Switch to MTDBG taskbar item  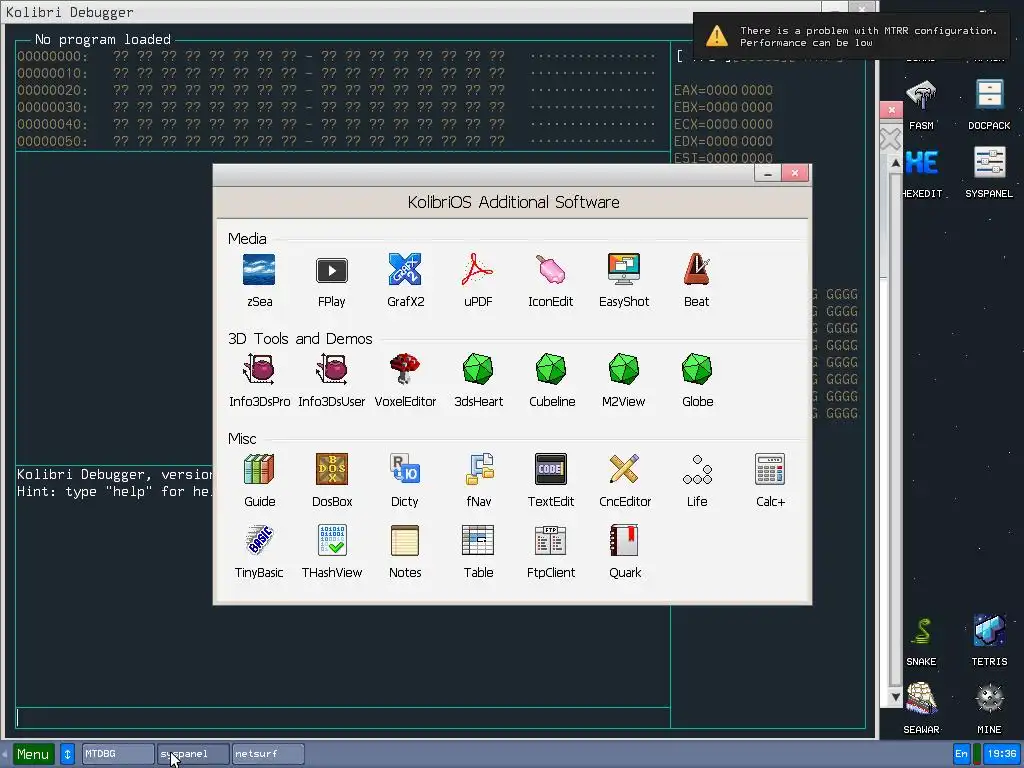(x=118, y=754)
